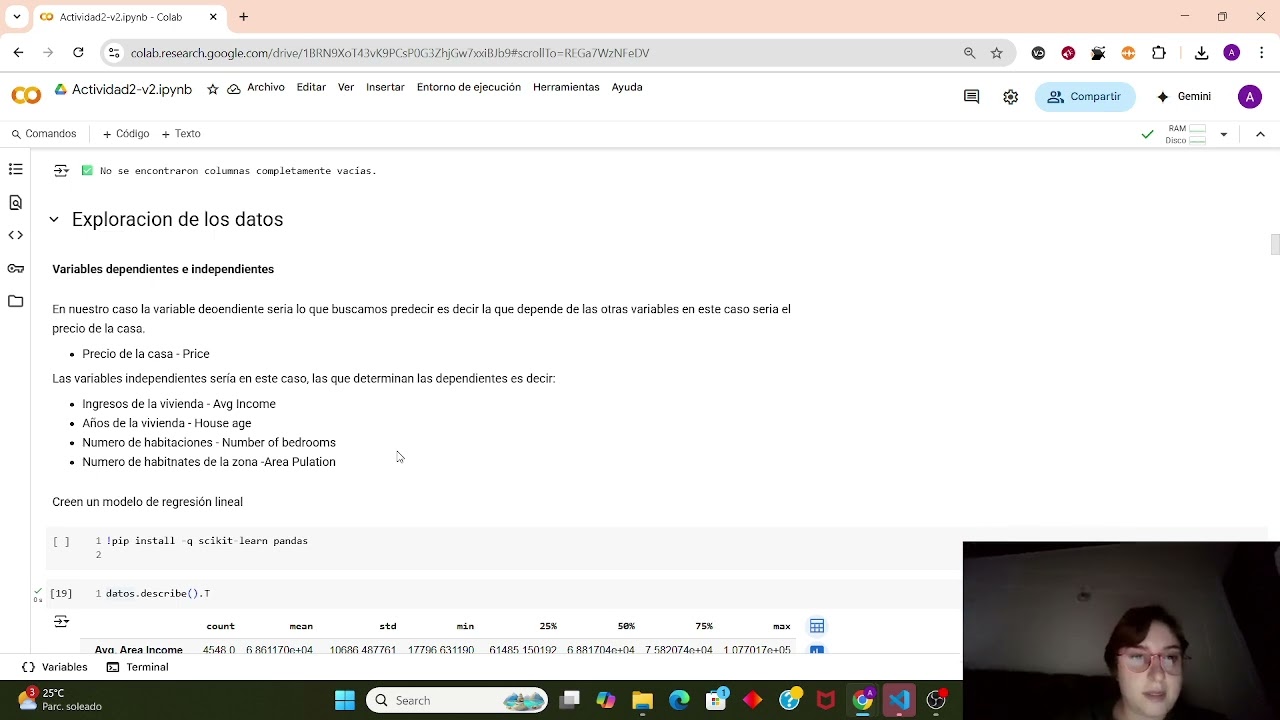
Task: Click the RAM and Disco usage indicator
Action: [1186, 134]
